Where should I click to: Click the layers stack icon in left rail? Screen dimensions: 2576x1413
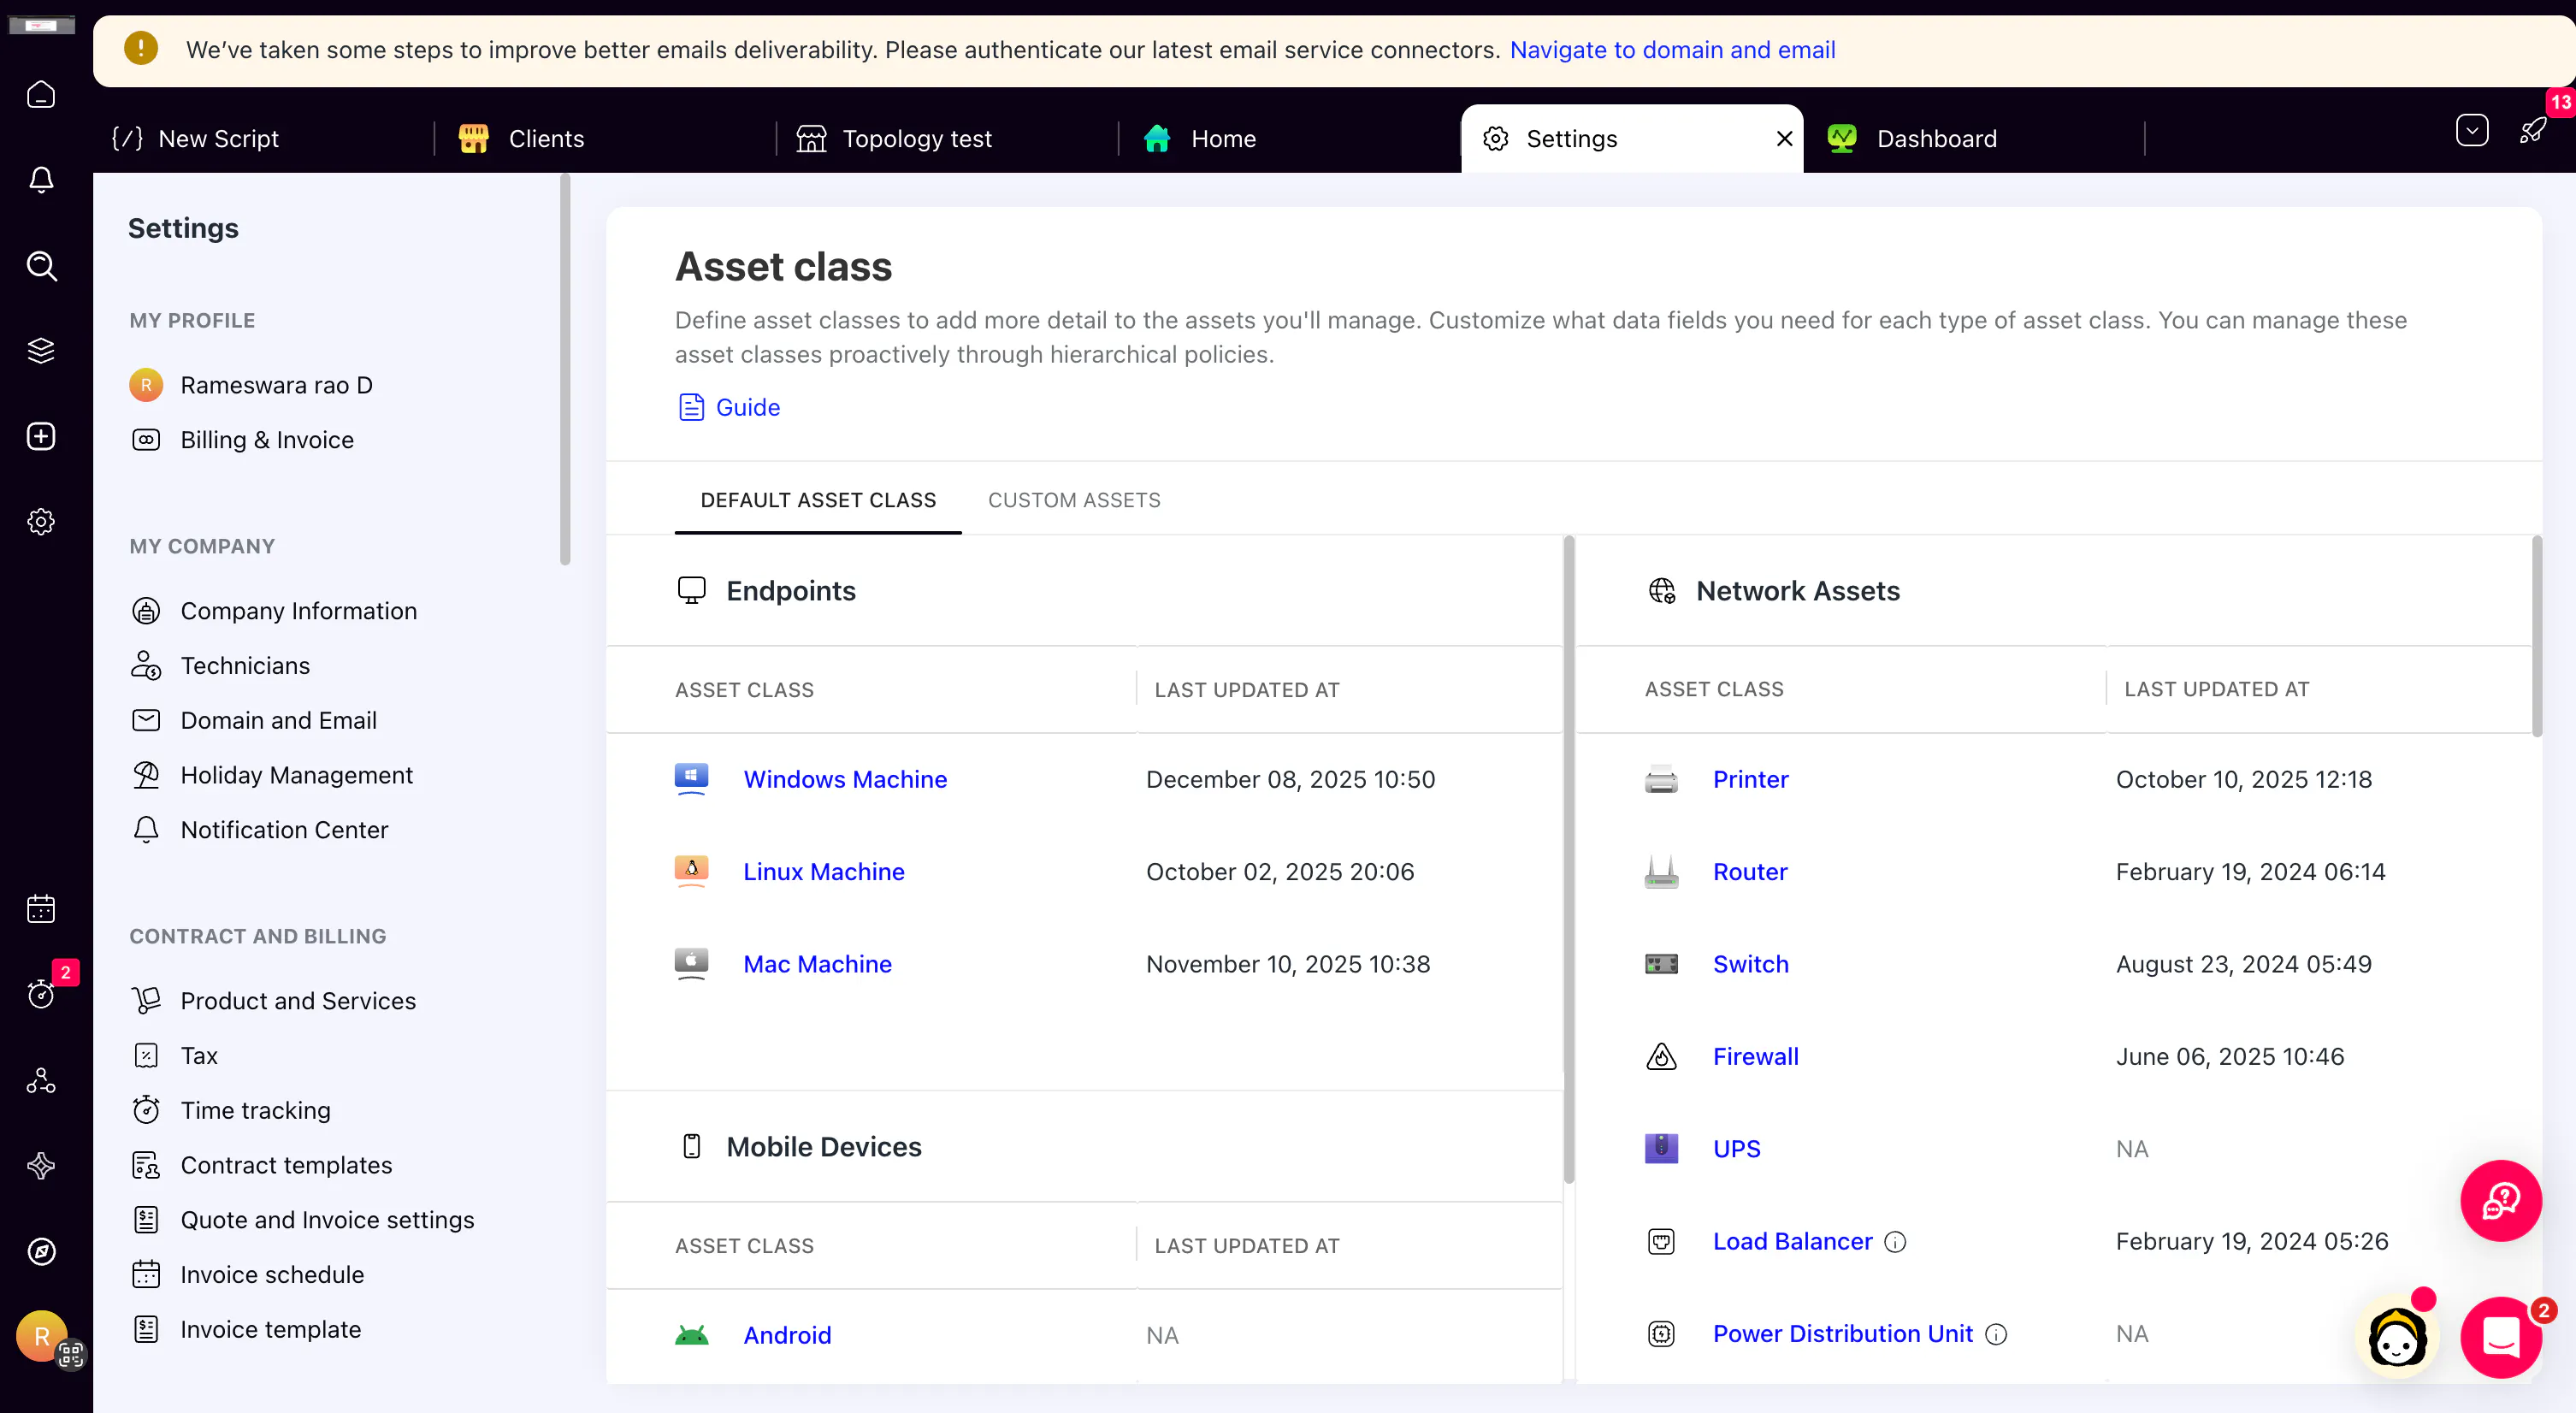41,350
